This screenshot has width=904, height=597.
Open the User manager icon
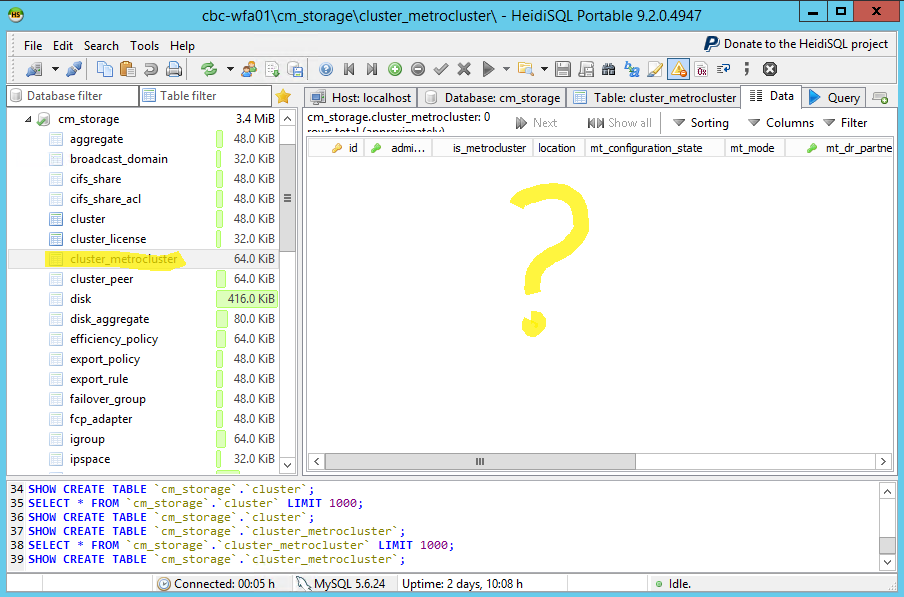[x=248, y=69]
